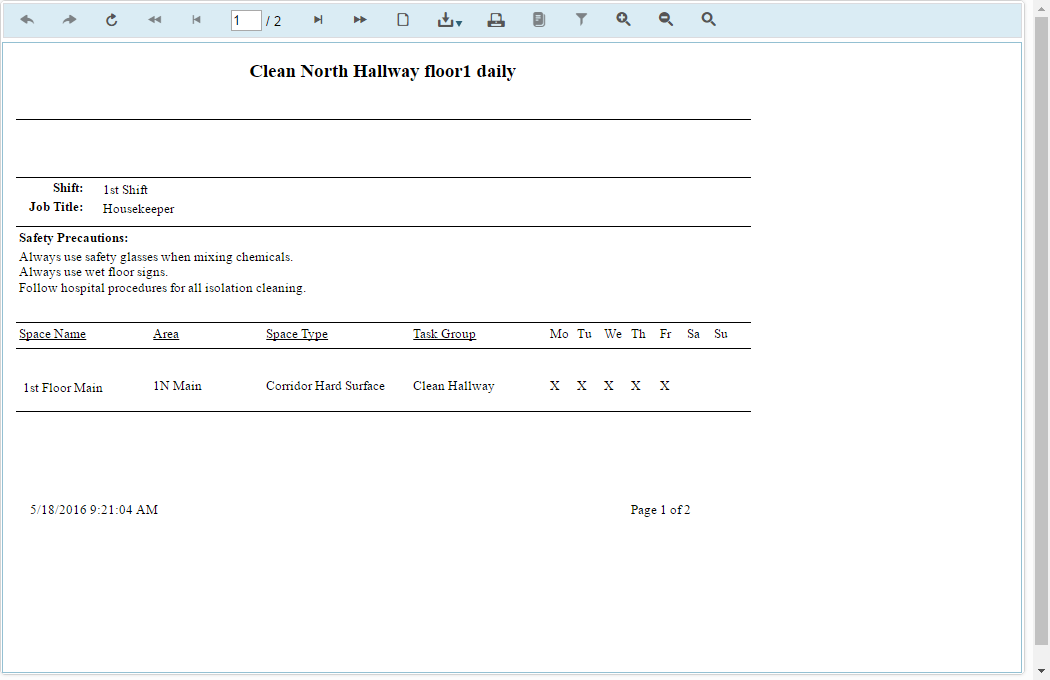Click the Space Name column header

pyautogui.click(x=52, y=334)
